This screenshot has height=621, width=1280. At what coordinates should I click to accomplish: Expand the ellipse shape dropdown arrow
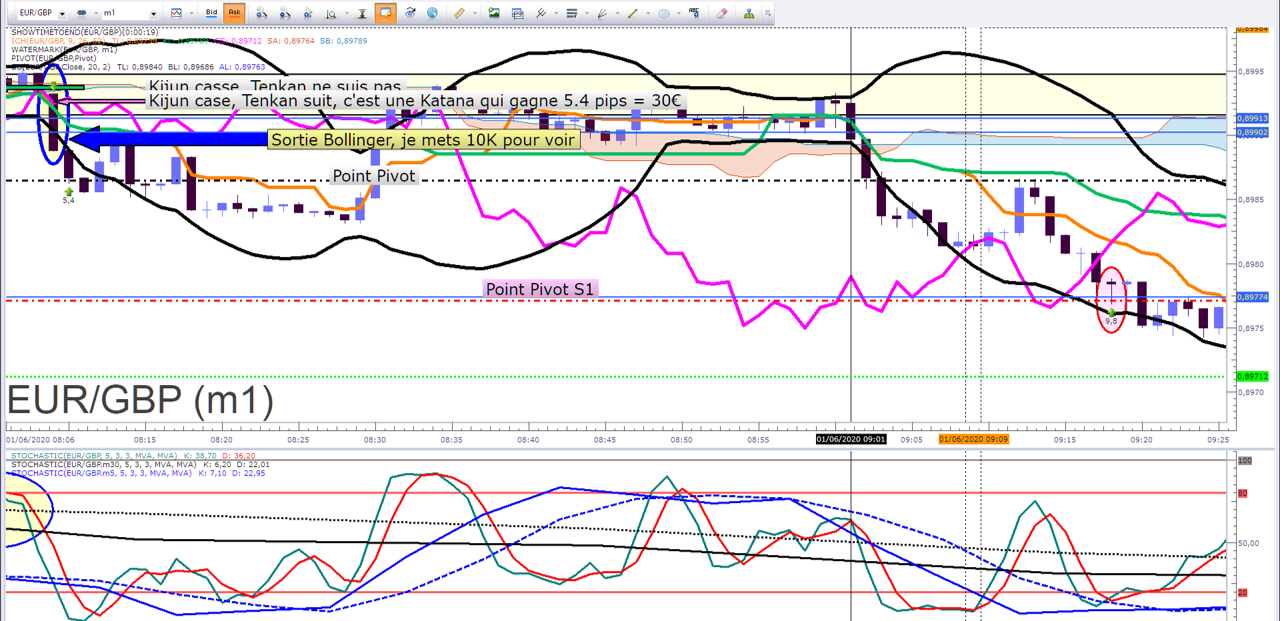tap(679, 13)
